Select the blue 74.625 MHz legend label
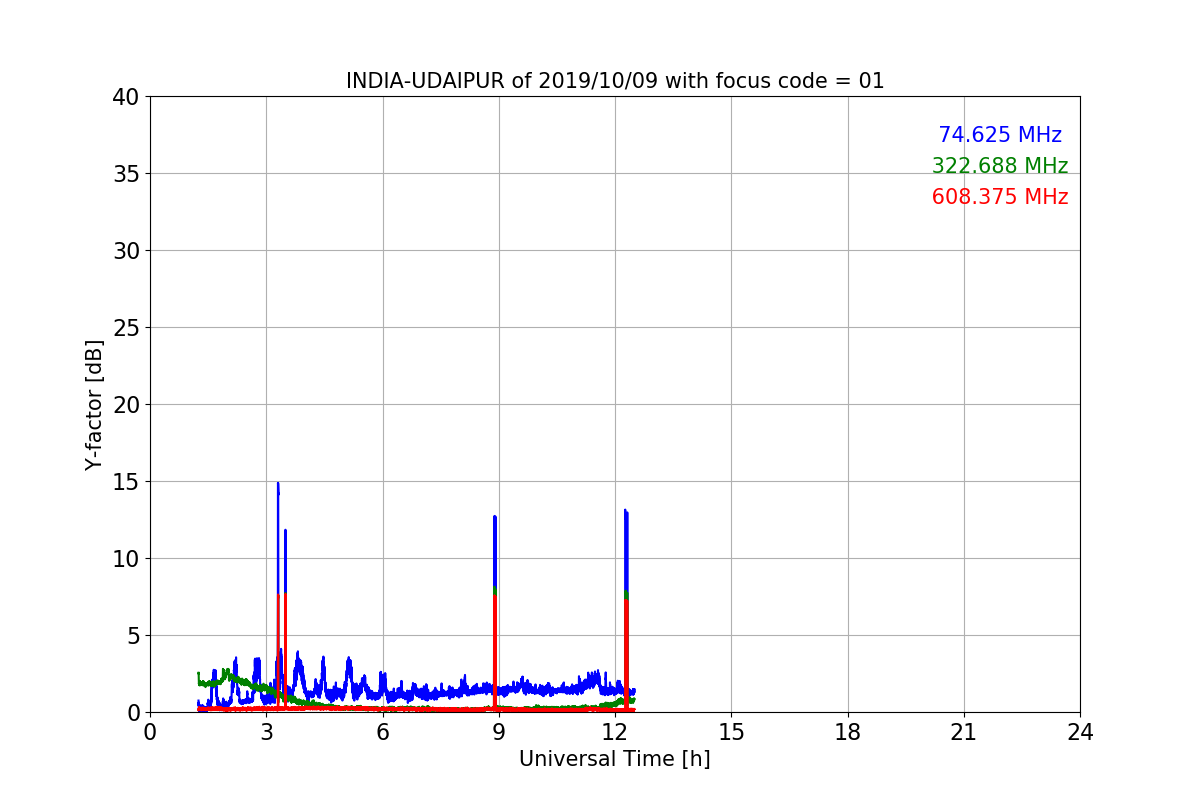 point(1000,135)
